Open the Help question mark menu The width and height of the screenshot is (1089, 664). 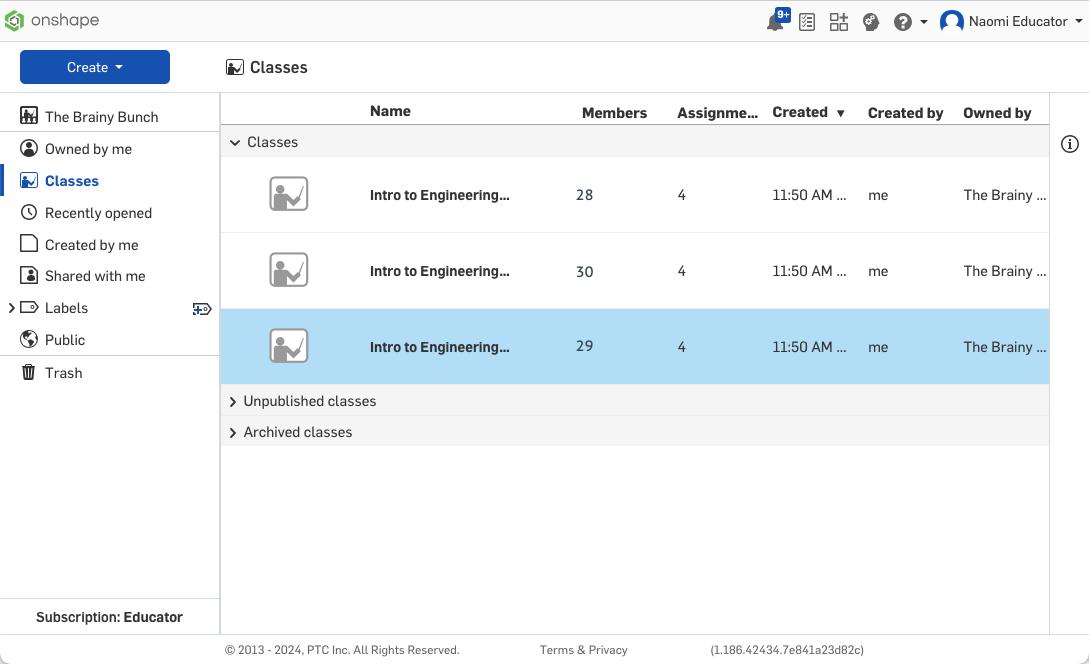coord(909,22)
